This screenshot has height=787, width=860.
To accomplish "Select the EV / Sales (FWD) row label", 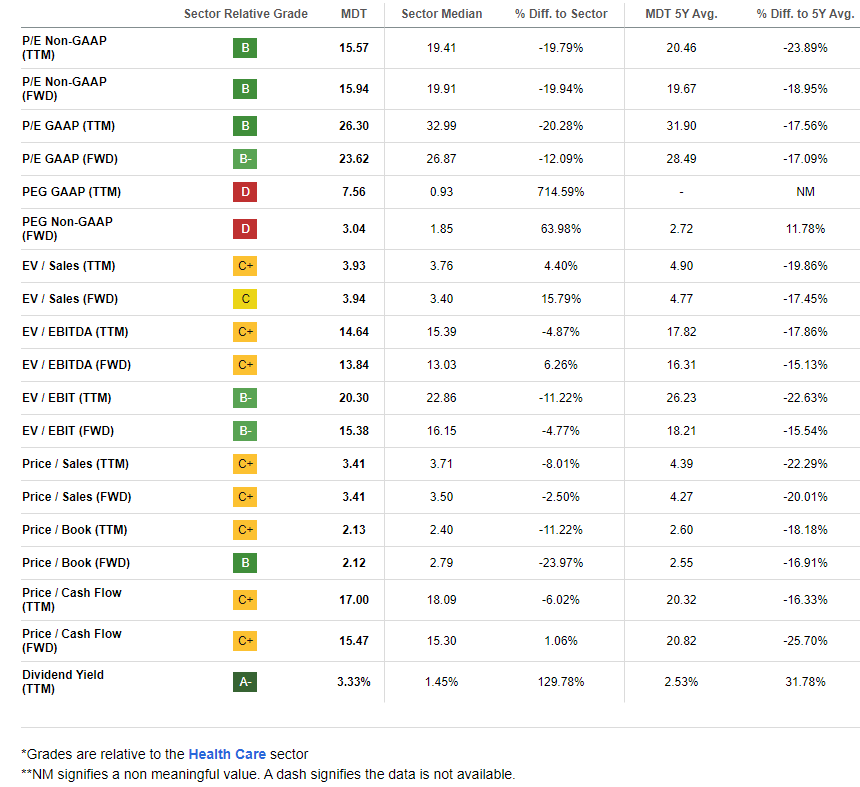I will tap(70, 299).
